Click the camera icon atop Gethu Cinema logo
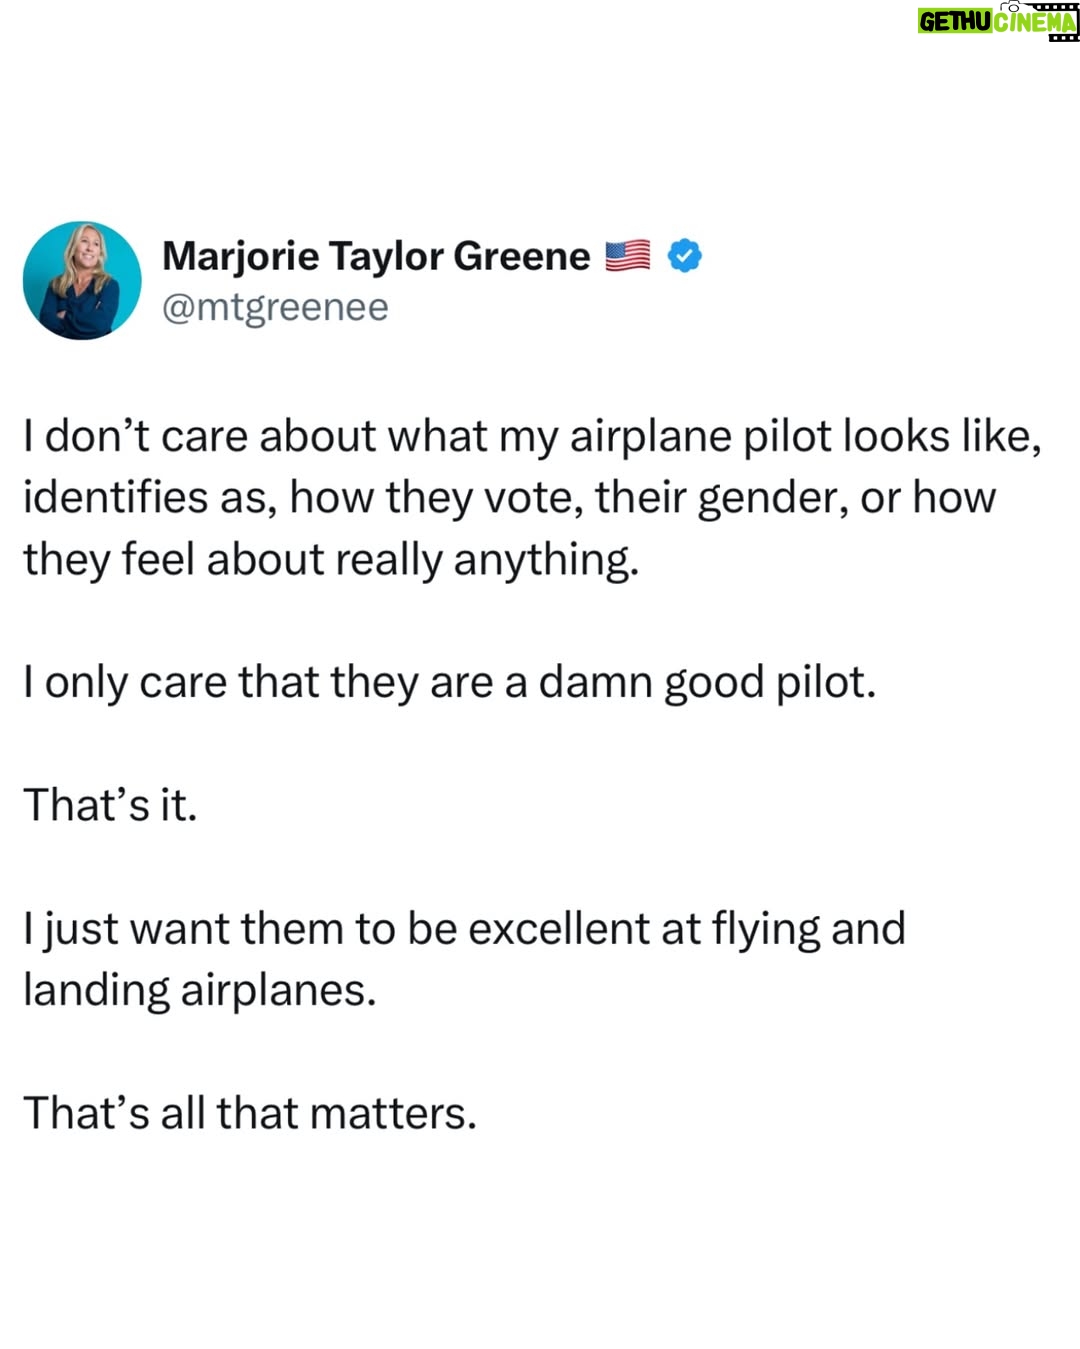 pos(1013,8)
